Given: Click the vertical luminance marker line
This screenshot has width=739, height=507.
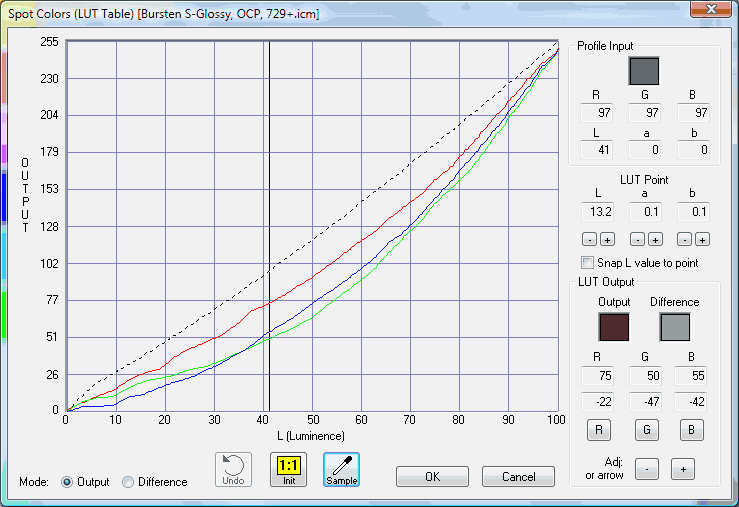Looking at the screenshot, I should [269, 226].
